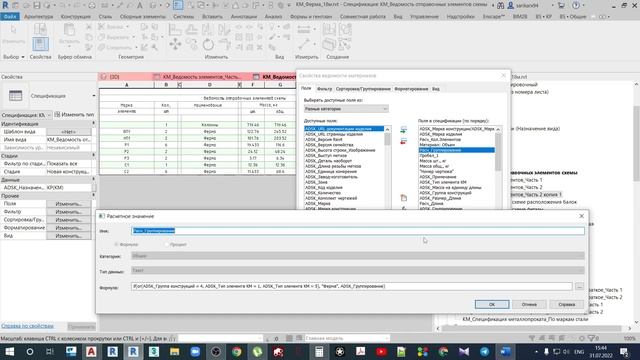Screen dimensions: 640x360
Task: Click the КМ_Ведомость элементов_Часть view tab
Action: pos(202,77)
